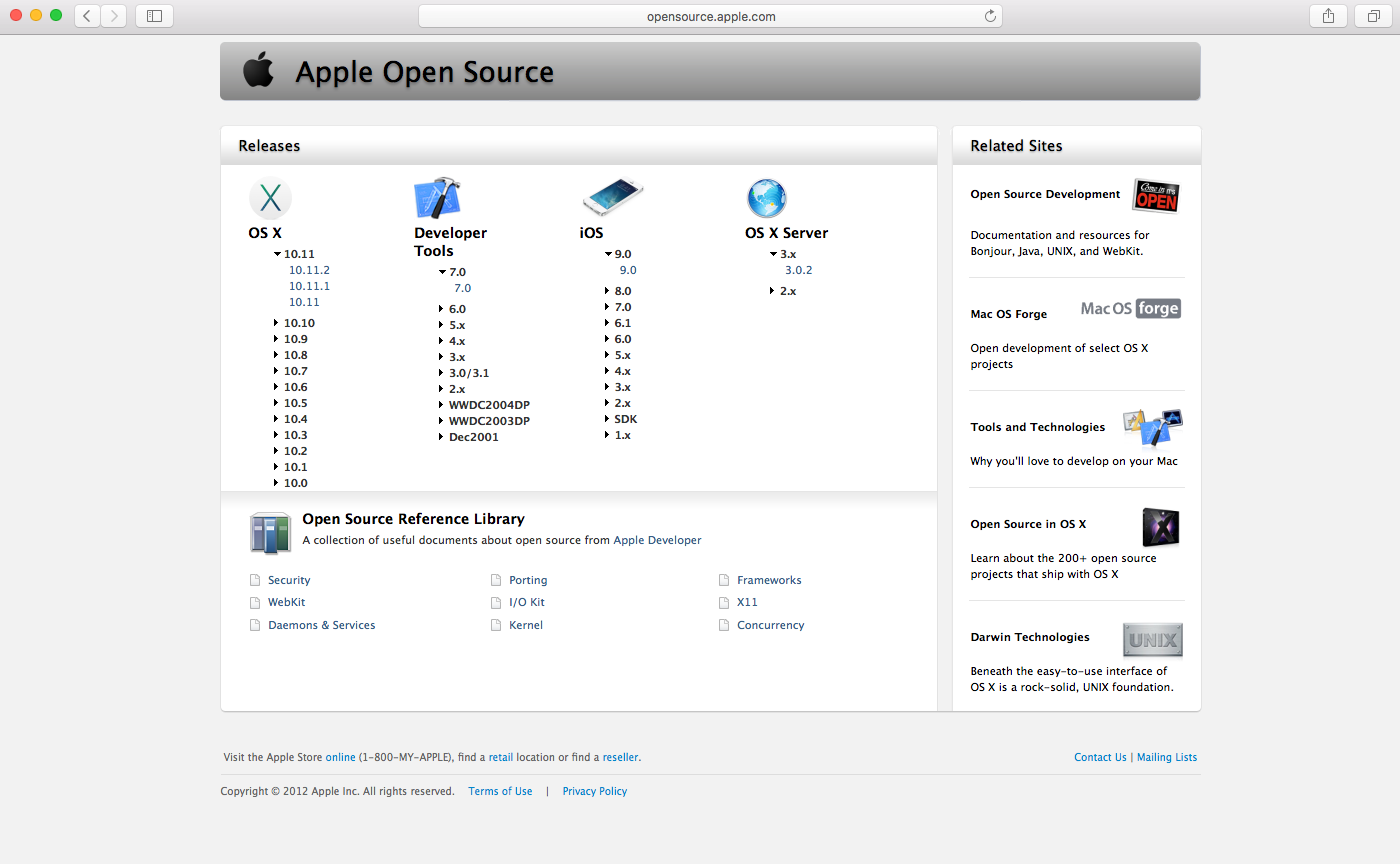Screen dimensions: 1400x864
Task: Collapse the OS X 10.11 section
Action: tap(278, 254)
